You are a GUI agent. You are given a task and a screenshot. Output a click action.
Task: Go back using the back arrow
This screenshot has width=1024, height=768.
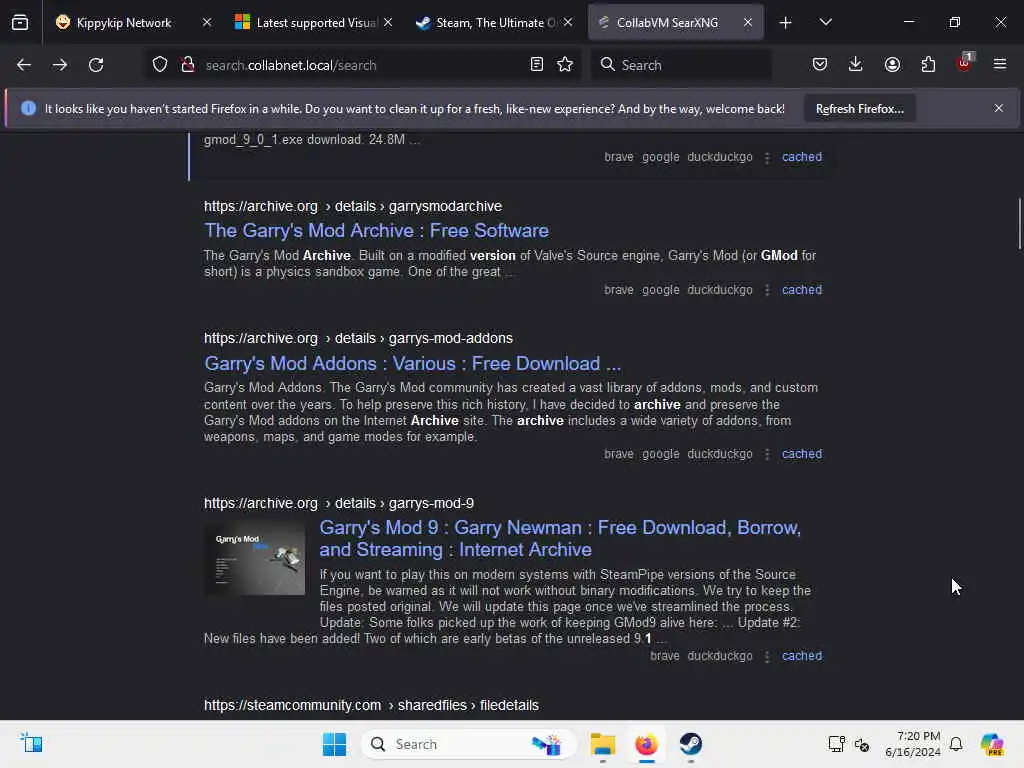(24, 65)
